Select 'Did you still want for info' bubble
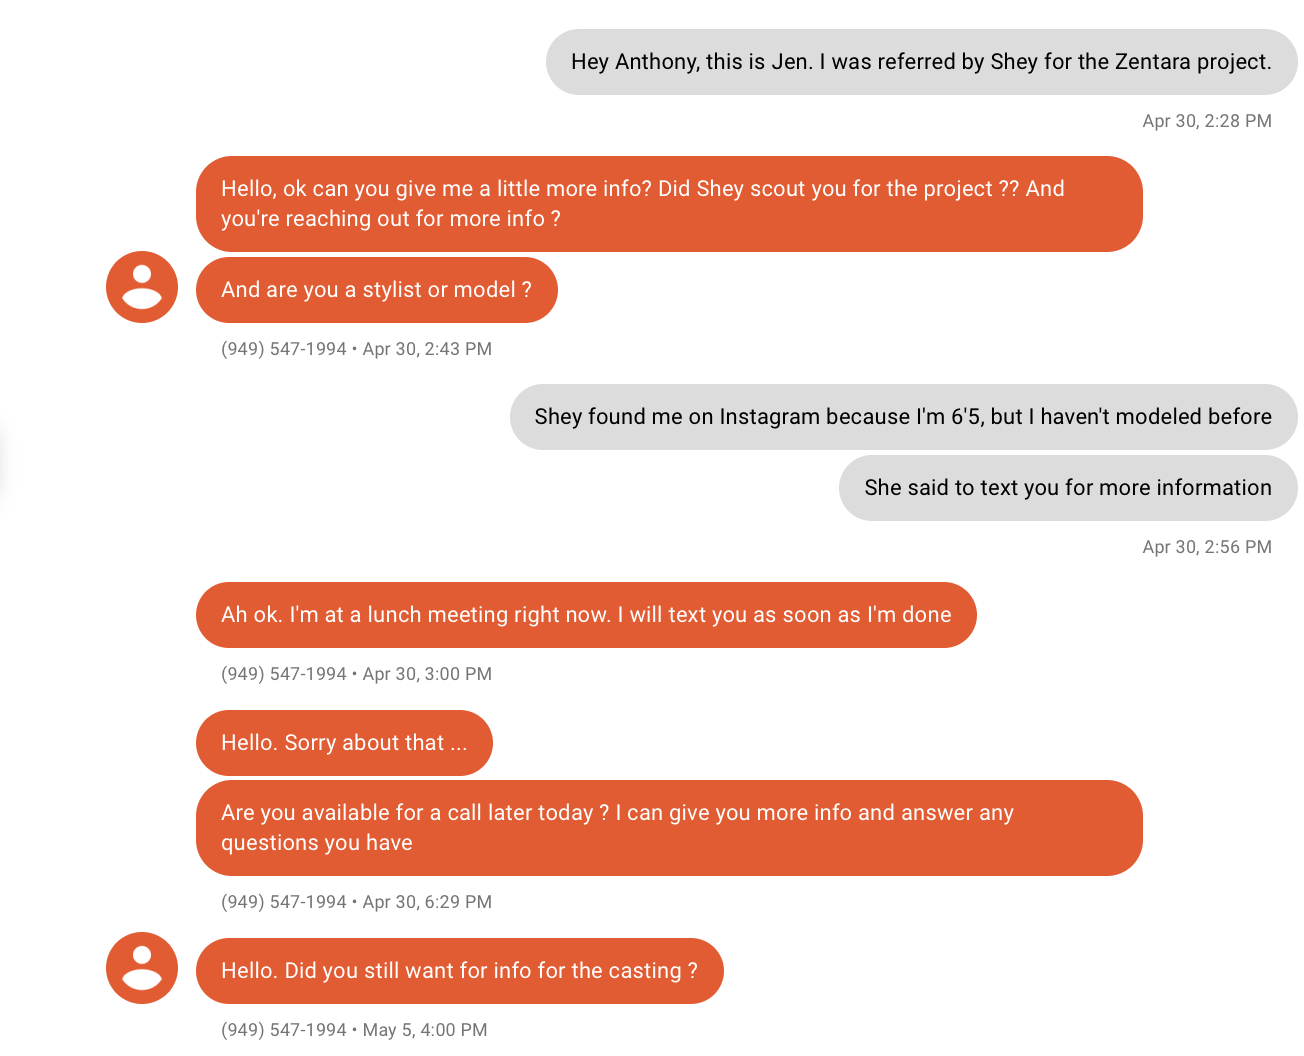The height and width of the screenshot is (1056, 1304). point(460,971)
